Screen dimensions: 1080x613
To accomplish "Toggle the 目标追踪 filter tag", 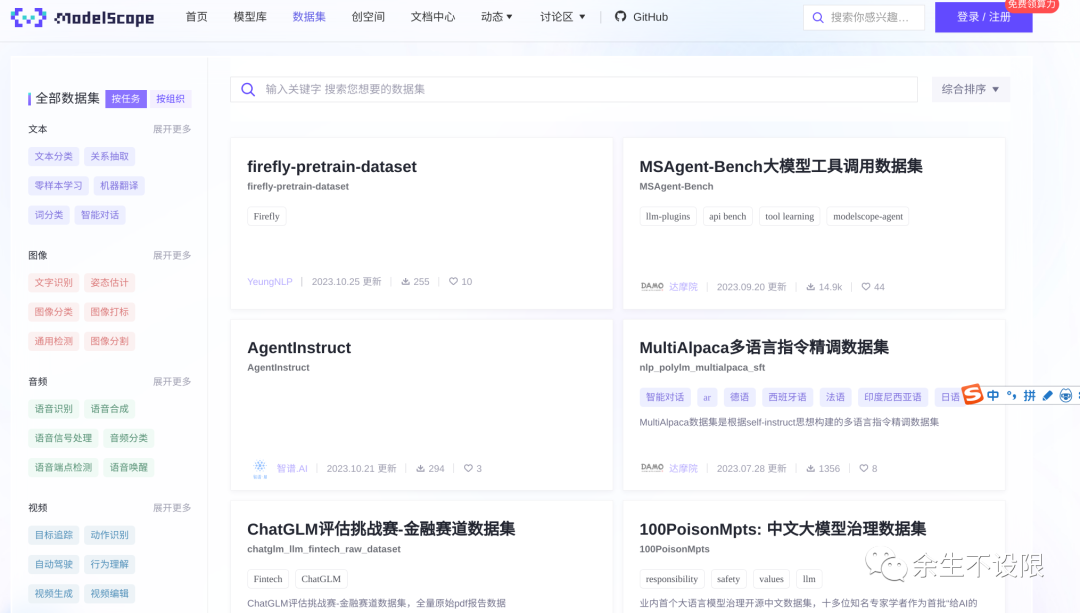I will point(54,534).
